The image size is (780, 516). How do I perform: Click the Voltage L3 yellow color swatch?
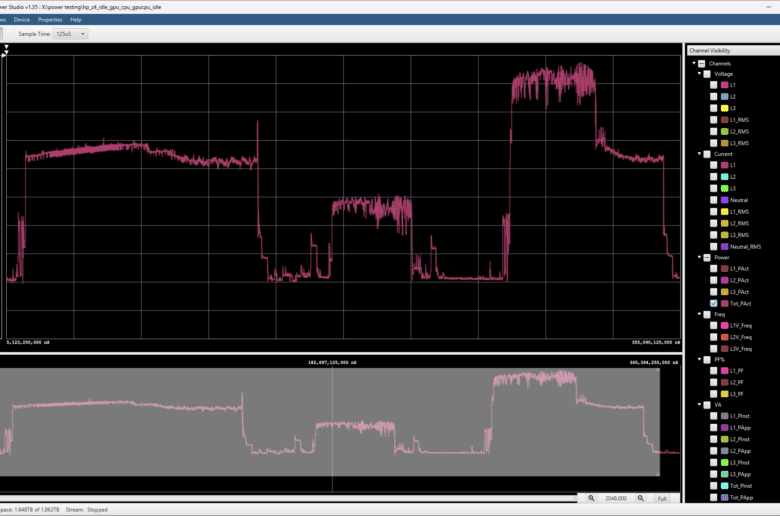click(x=725, y=108)
